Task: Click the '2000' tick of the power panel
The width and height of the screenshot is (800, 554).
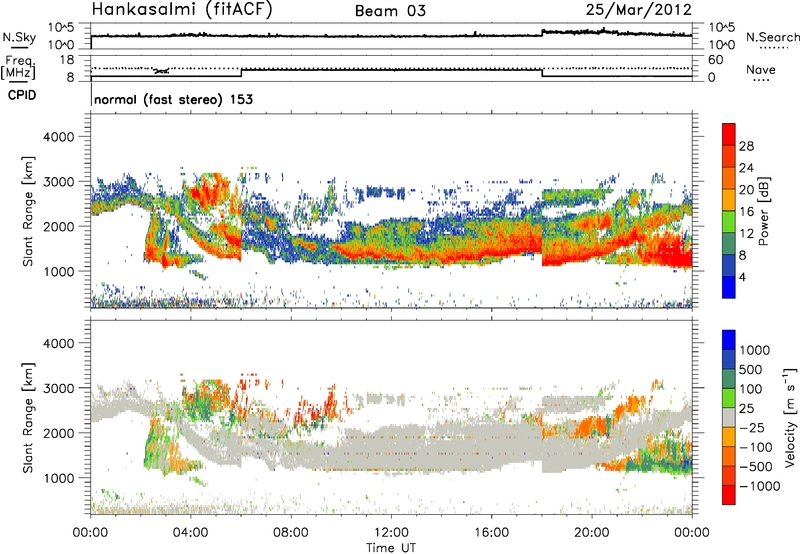Action: coord(58,226)
